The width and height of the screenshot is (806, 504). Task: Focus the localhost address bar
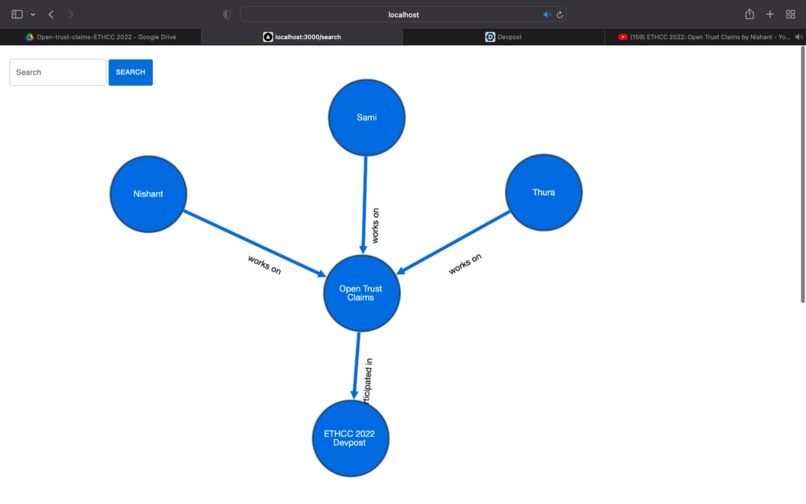pos(403,14)
